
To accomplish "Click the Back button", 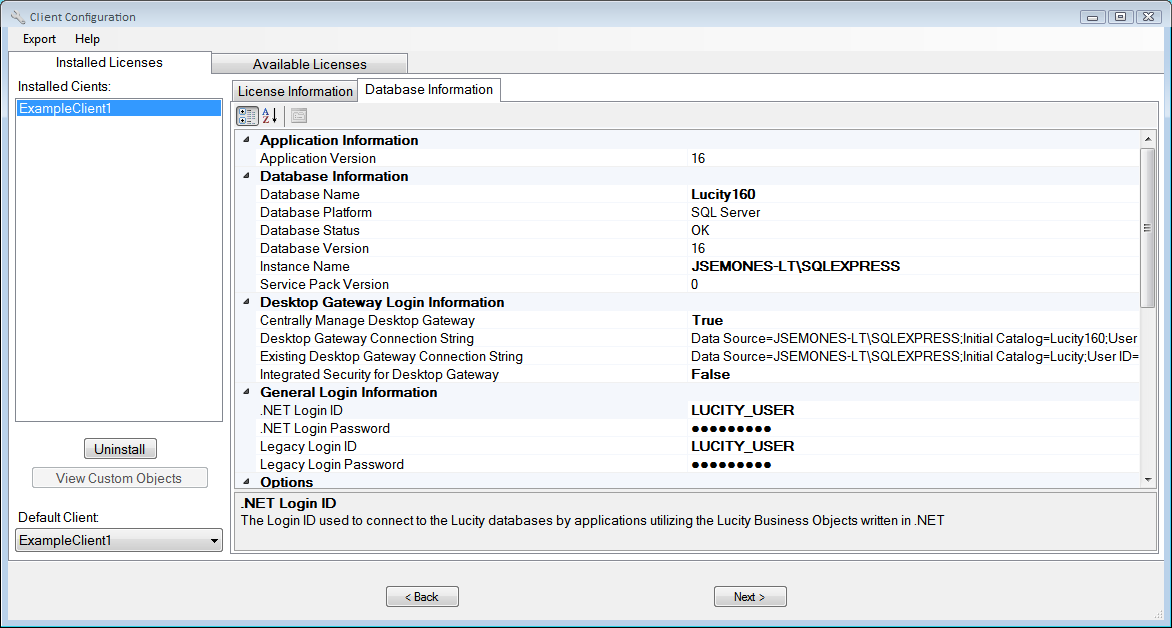I will tap(422, 596).
